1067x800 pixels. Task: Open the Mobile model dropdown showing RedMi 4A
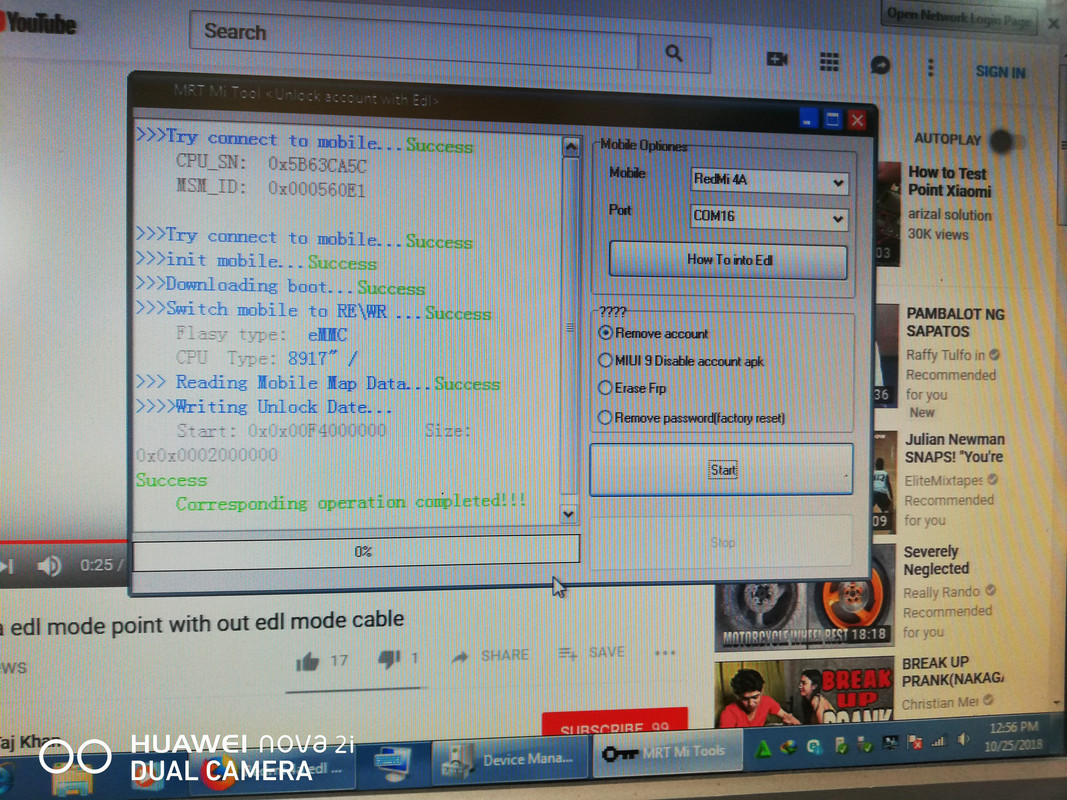coord(769,181)
